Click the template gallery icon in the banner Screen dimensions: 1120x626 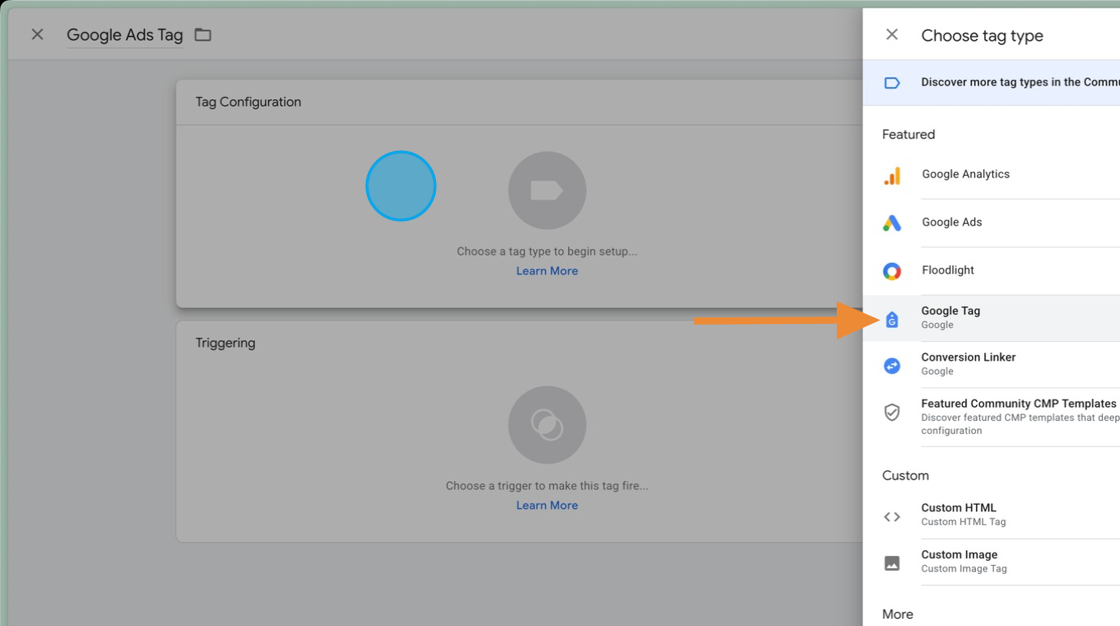click(891, 82)
